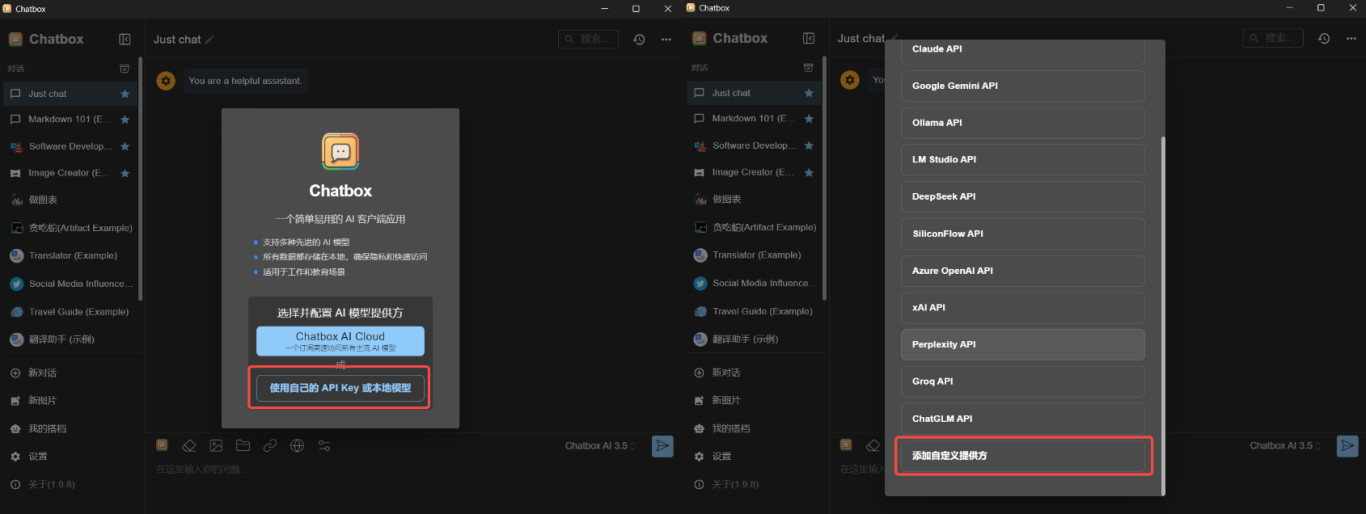
Task: Unstar Markdown 101 in left window
Action: 125,119
